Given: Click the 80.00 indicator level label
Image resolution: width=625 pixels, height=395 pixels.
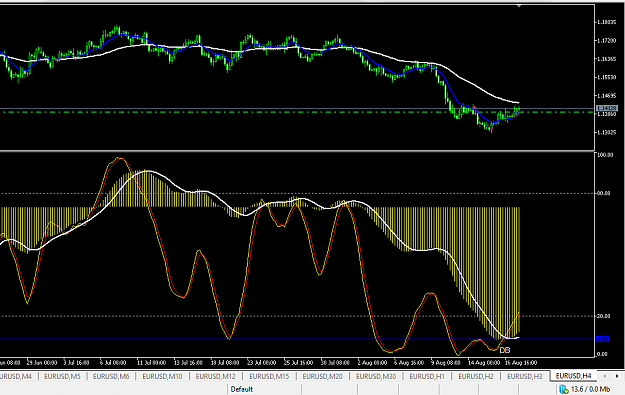Looking at the screenshot, I should pyautogui.click(x=603, y=193).
